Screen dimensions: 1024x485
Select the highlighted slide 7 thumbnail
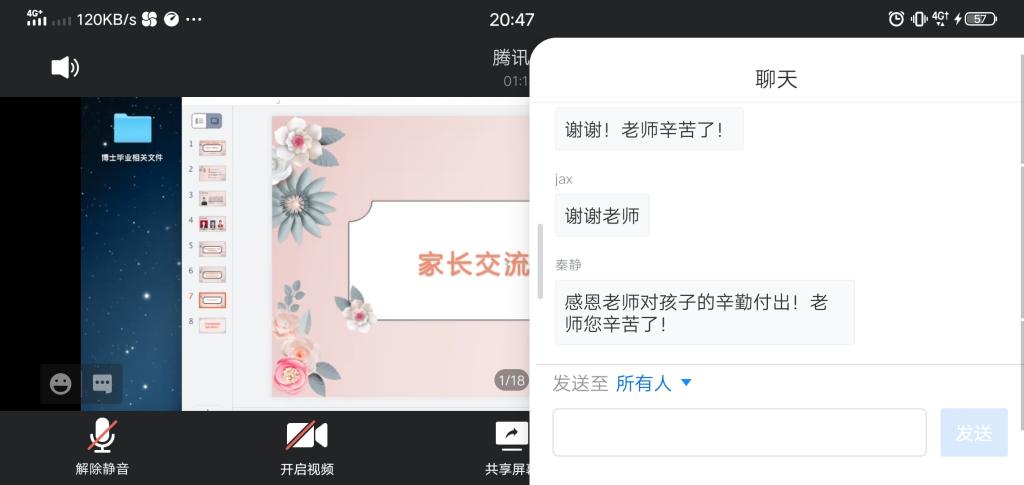click(212, 300)
